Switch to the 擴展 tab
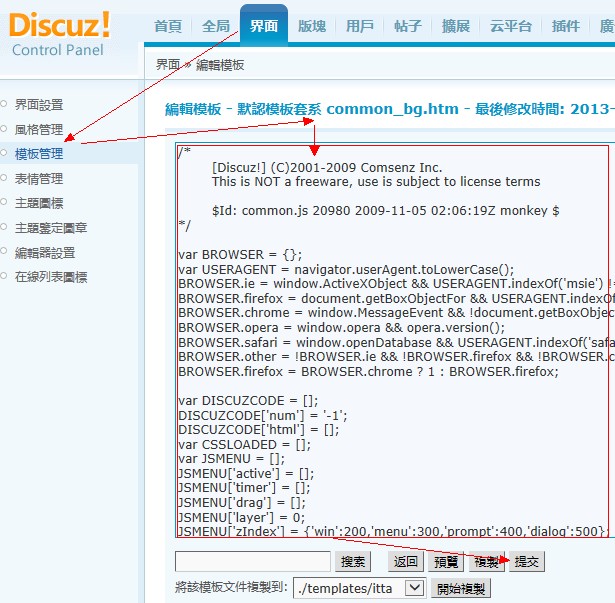 click(456, 26)
